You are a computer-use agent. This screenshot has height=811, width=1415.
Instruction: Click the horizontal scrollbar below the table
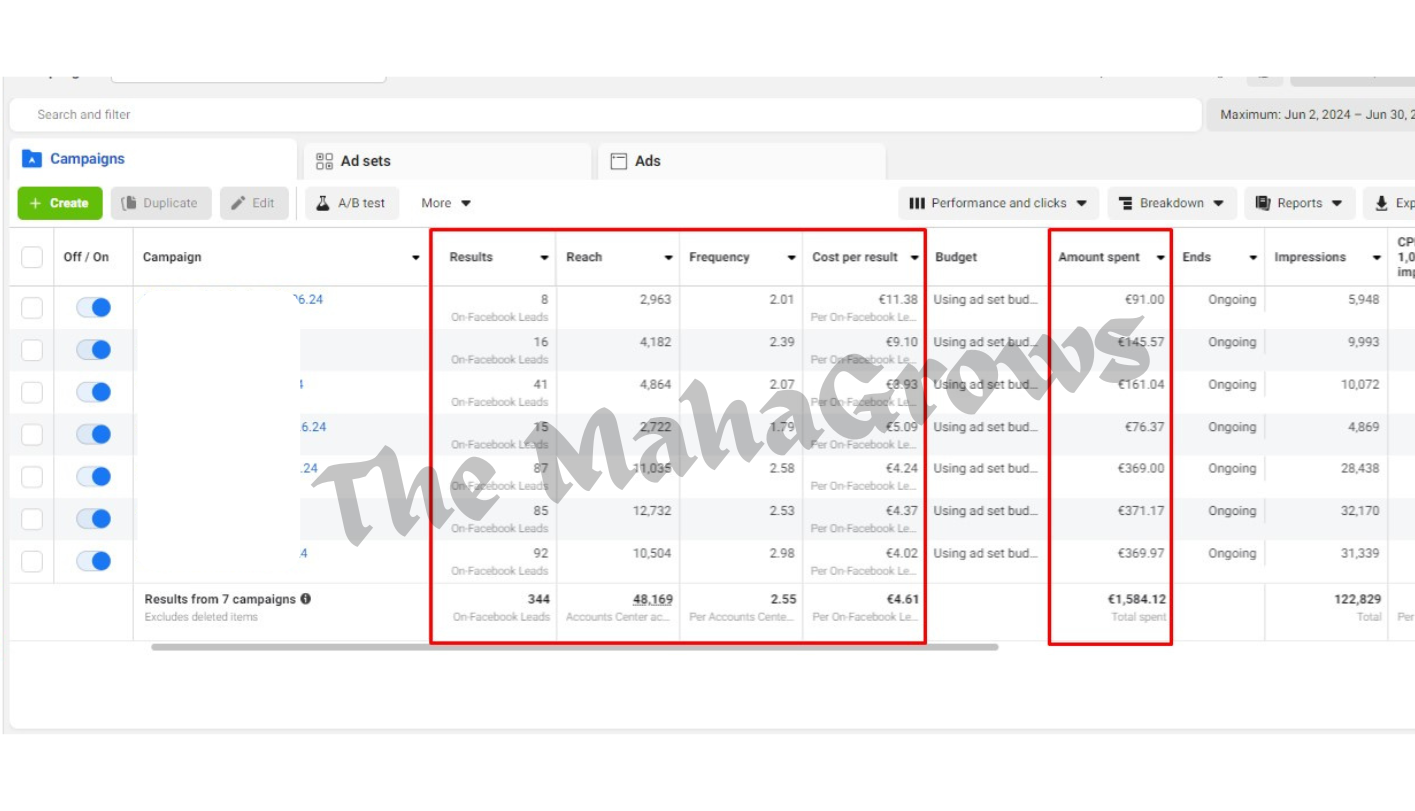[x=574, y=647]
